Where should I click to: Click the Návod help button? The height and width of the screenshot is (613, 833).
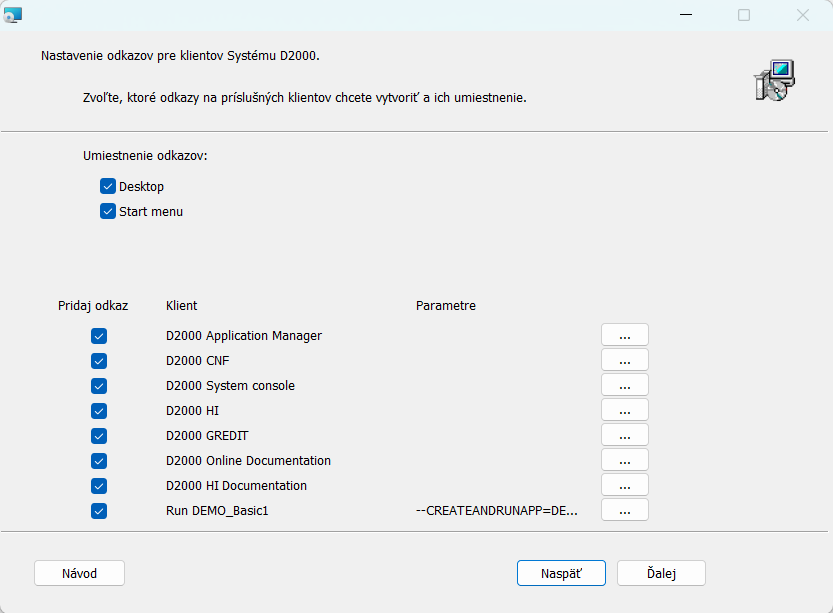click(x=79, y=573)
